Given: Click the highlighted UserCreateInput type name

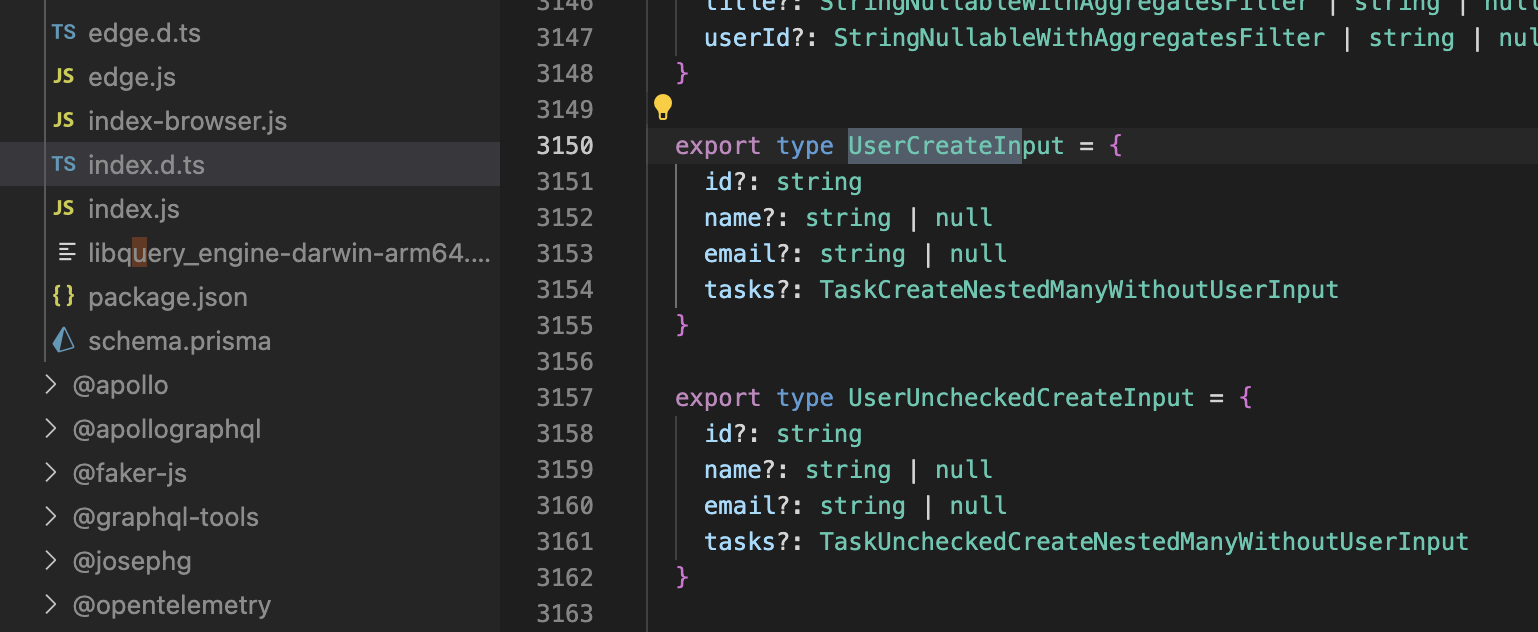Looking at the screenshot, I should pyautogui.click(x=934, y=145).
